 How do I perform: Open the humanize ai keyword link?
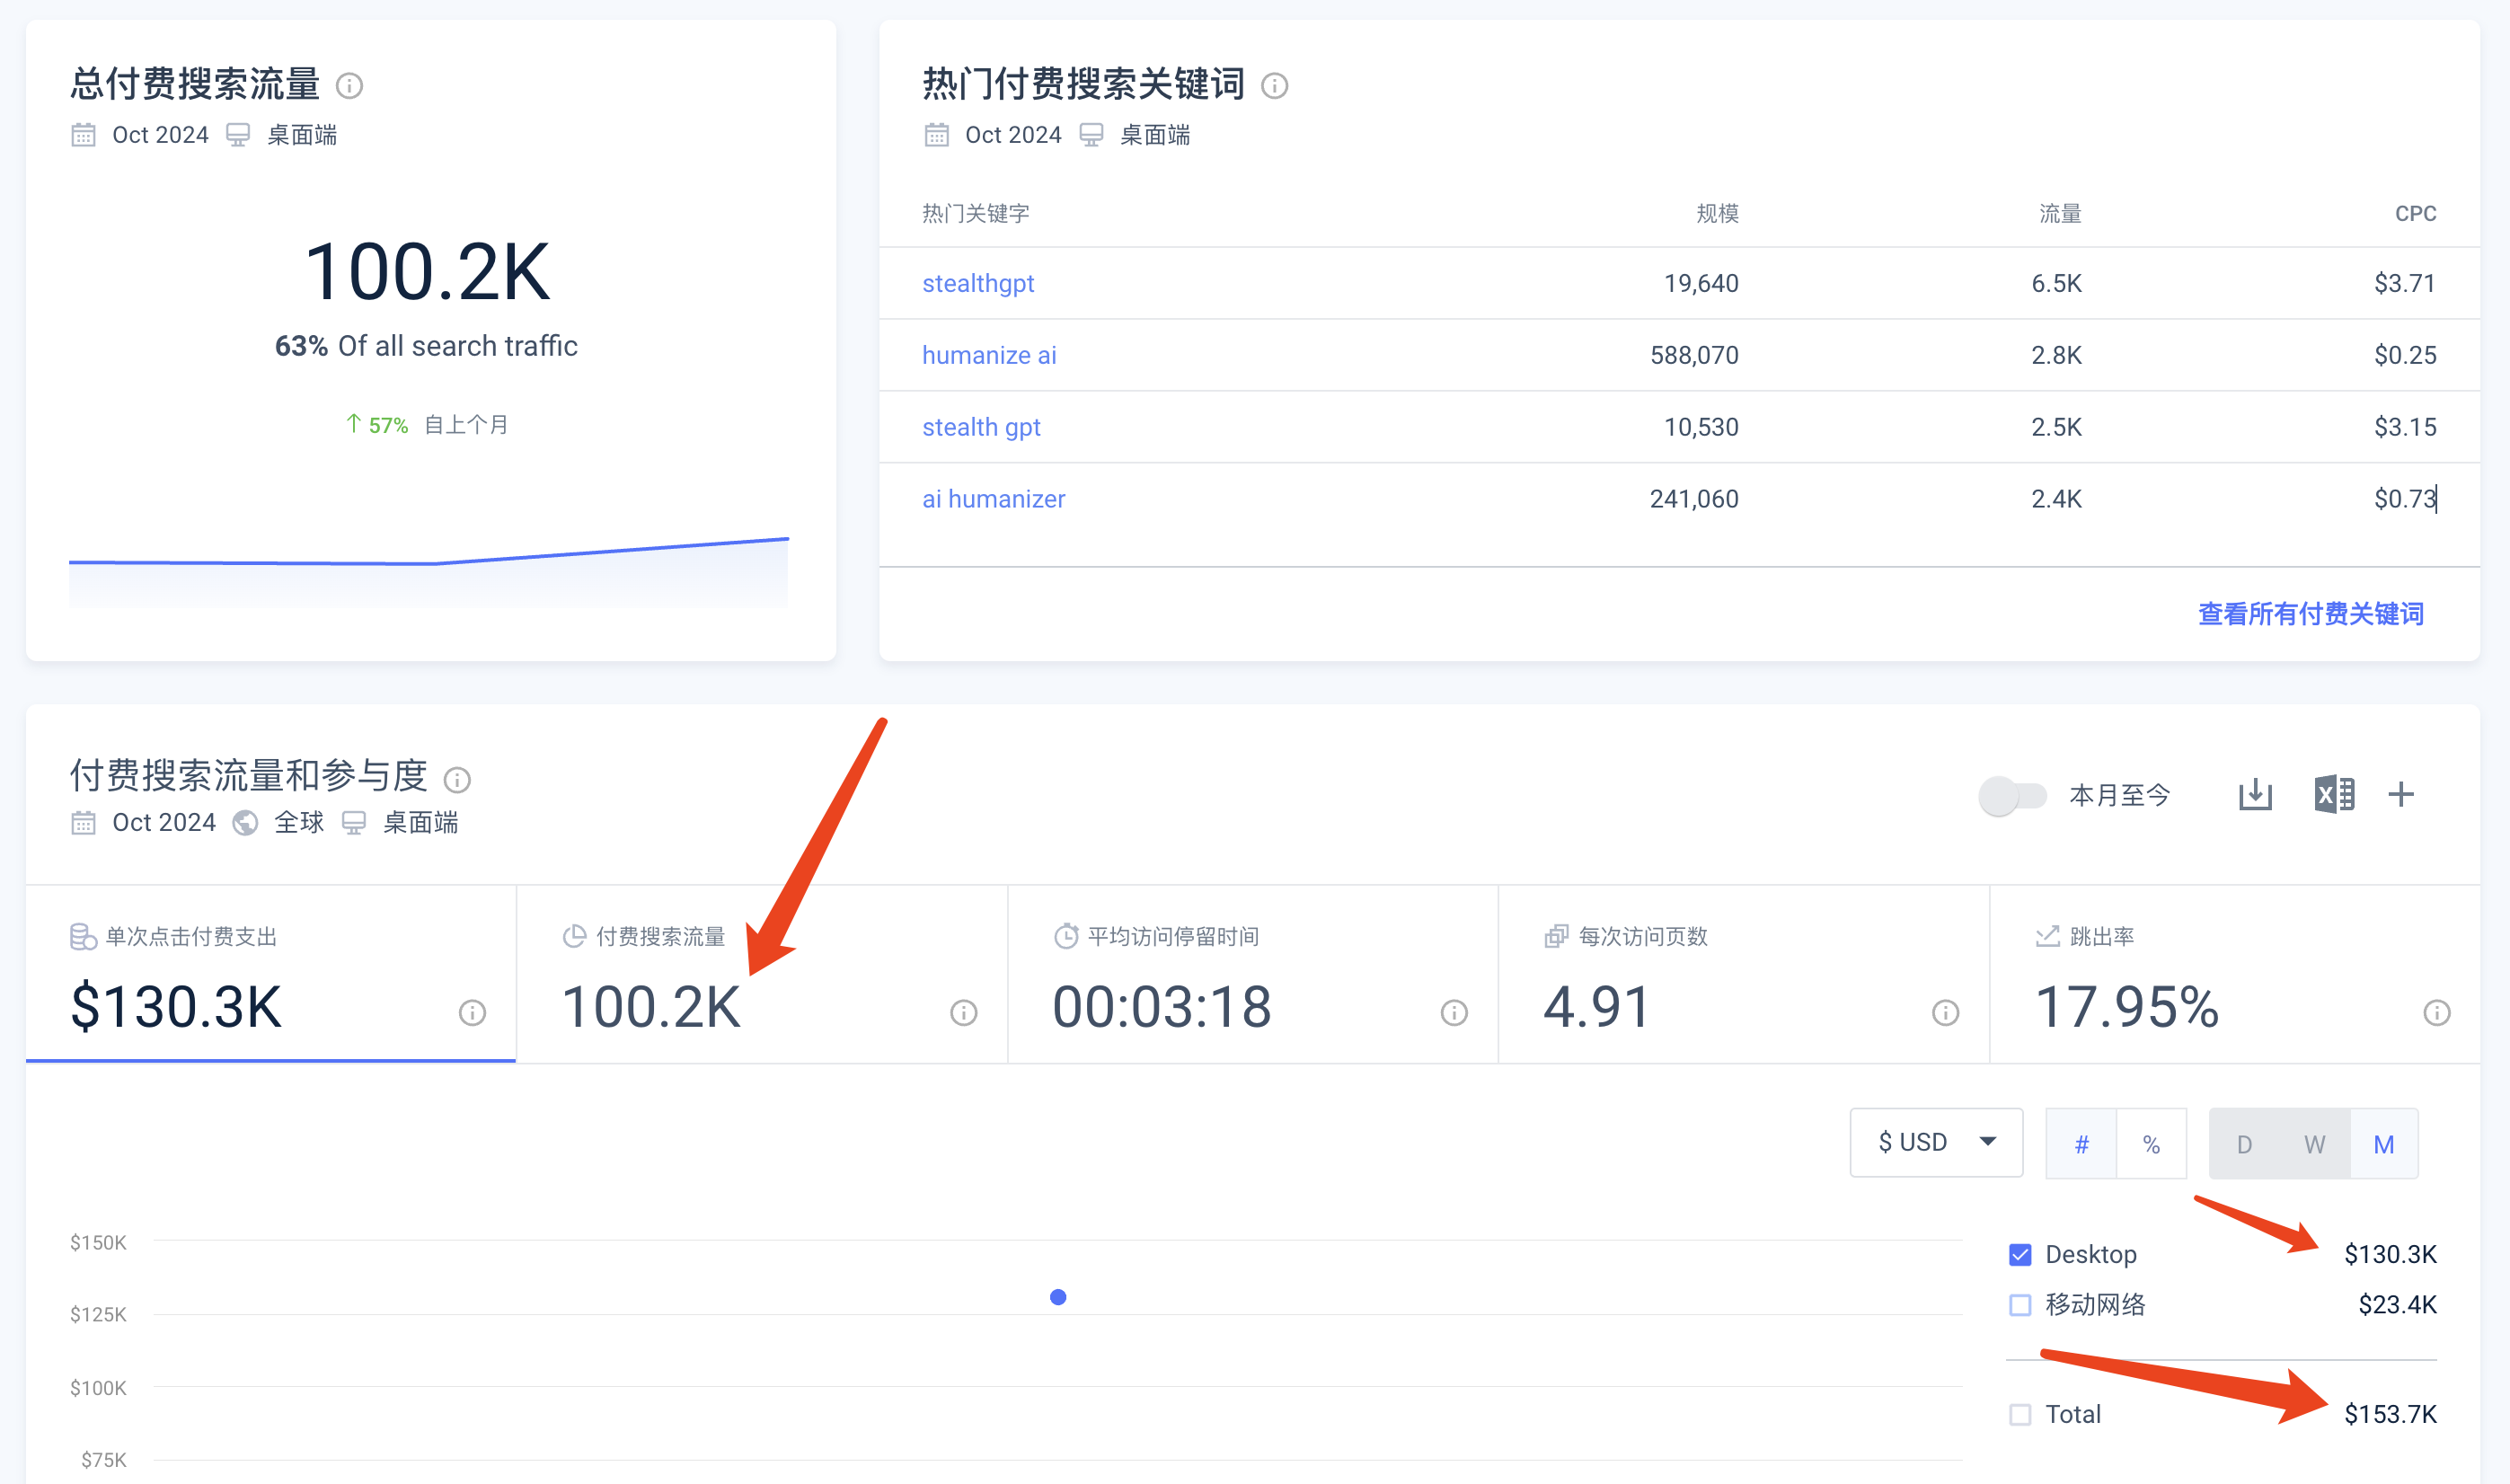(x=989, y=355)
